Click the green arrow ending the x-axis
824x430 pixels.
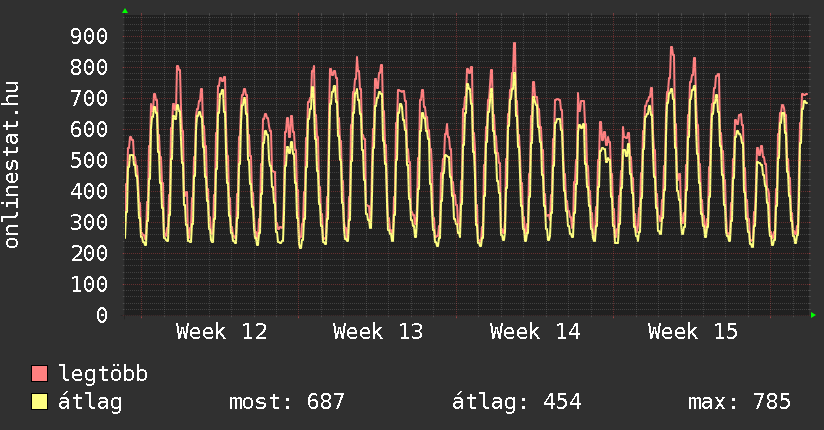click(814, 315)
